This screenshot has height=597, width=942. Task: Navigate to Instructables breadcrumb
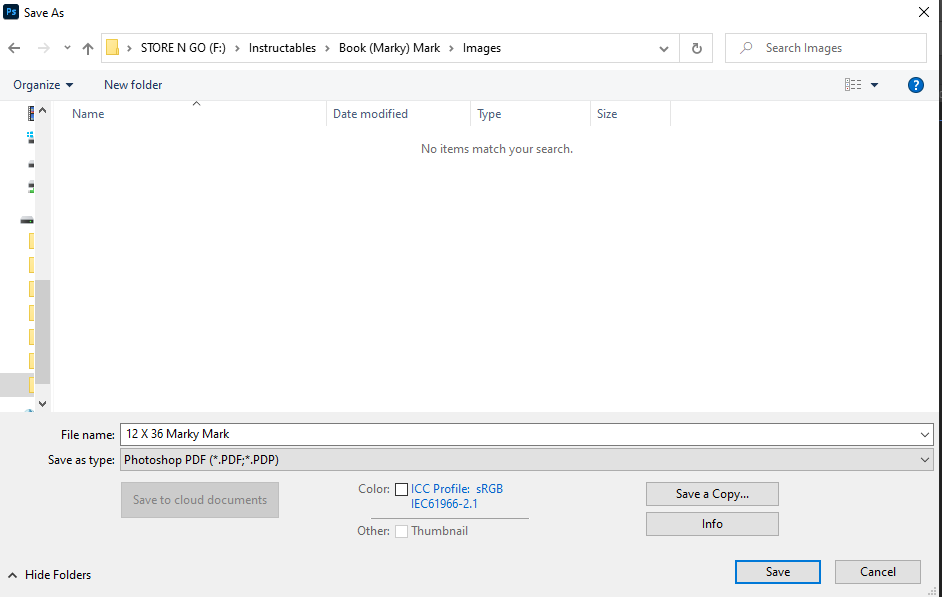click(282, 48)
